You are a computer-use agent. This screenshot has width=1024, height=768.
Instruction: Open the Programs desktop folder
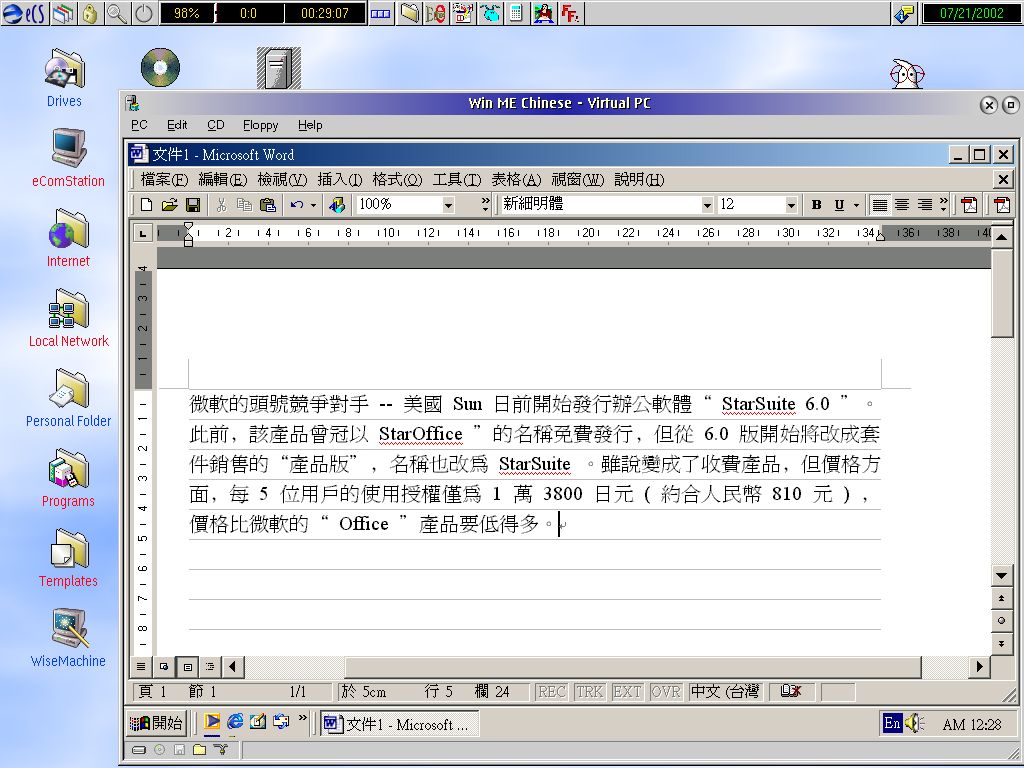pos(68,479)
